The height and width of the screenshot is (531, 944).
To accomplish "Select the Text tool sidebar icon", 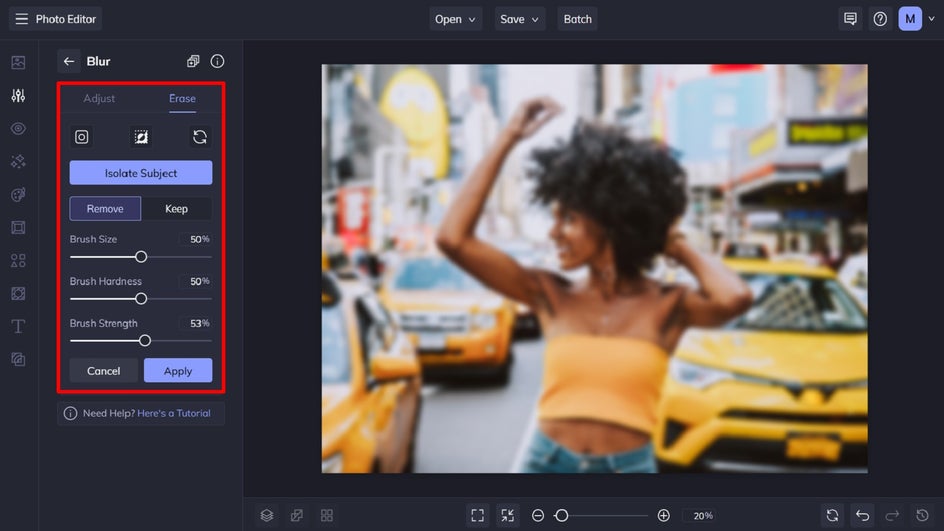I will pos(18,326).
